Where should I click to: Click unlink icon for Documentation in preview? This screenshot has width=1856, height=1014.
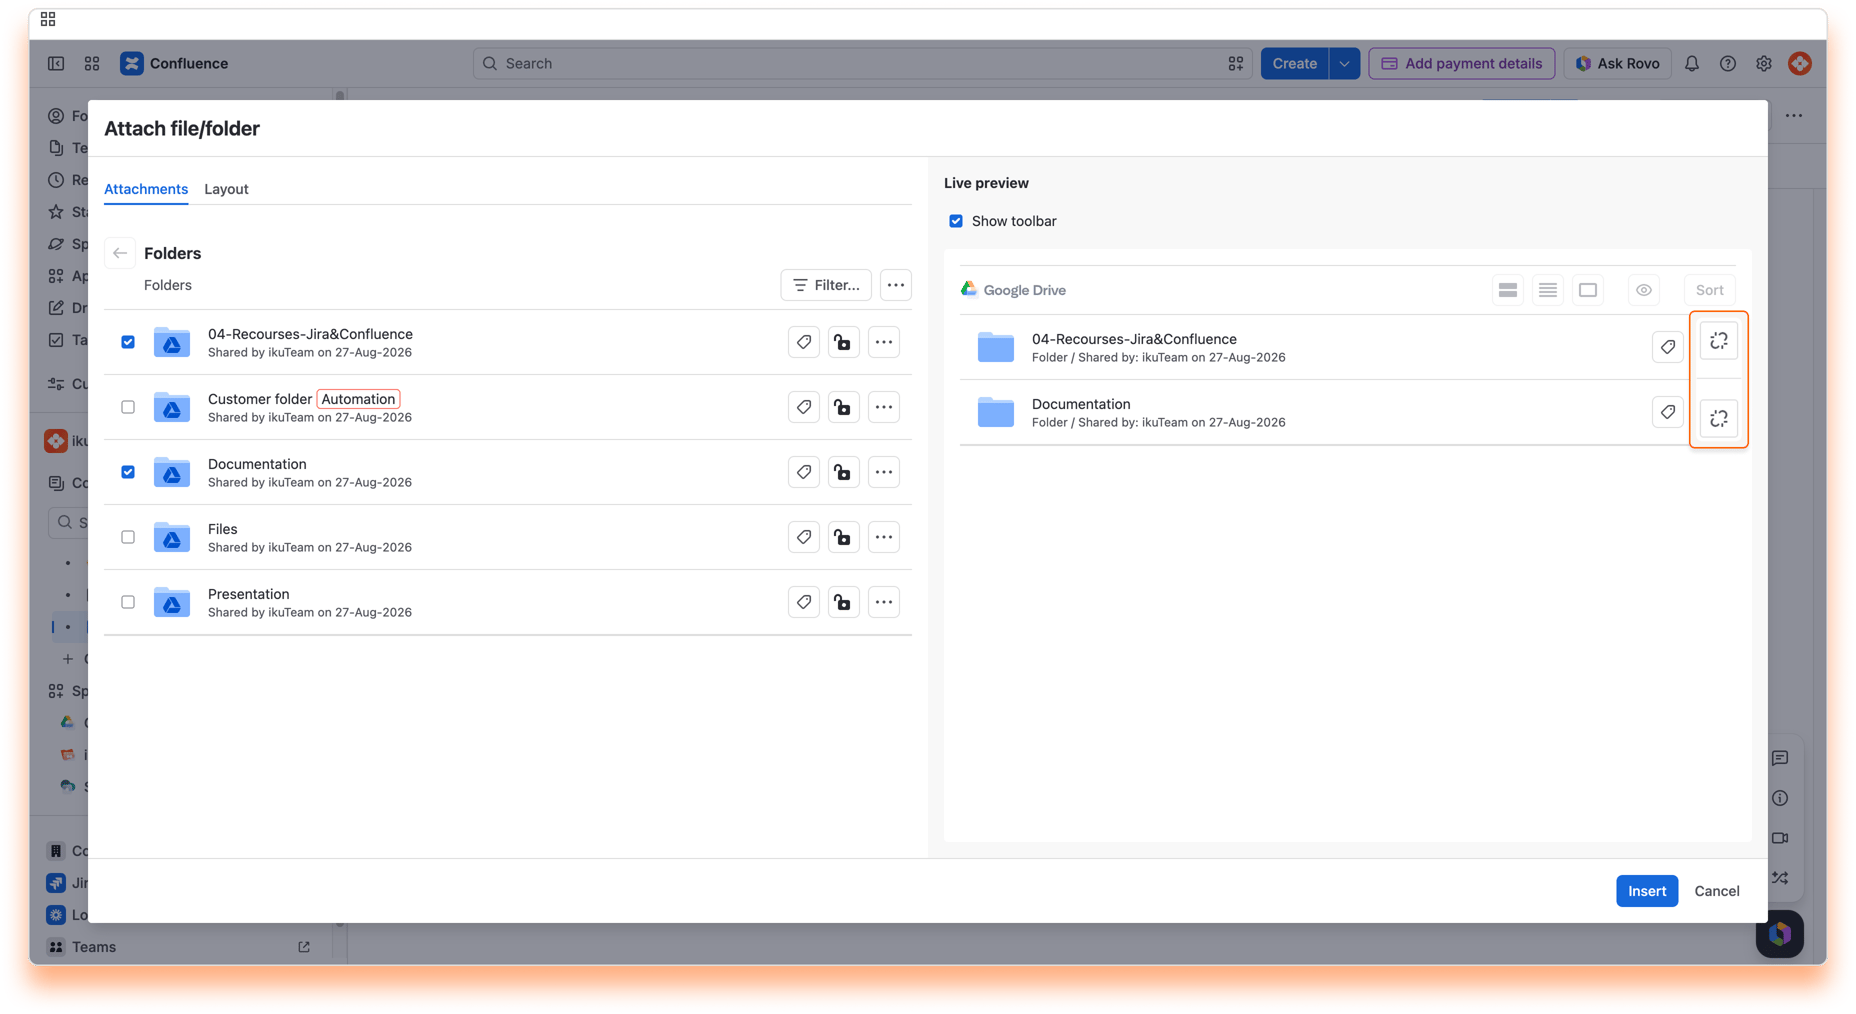1719,418
